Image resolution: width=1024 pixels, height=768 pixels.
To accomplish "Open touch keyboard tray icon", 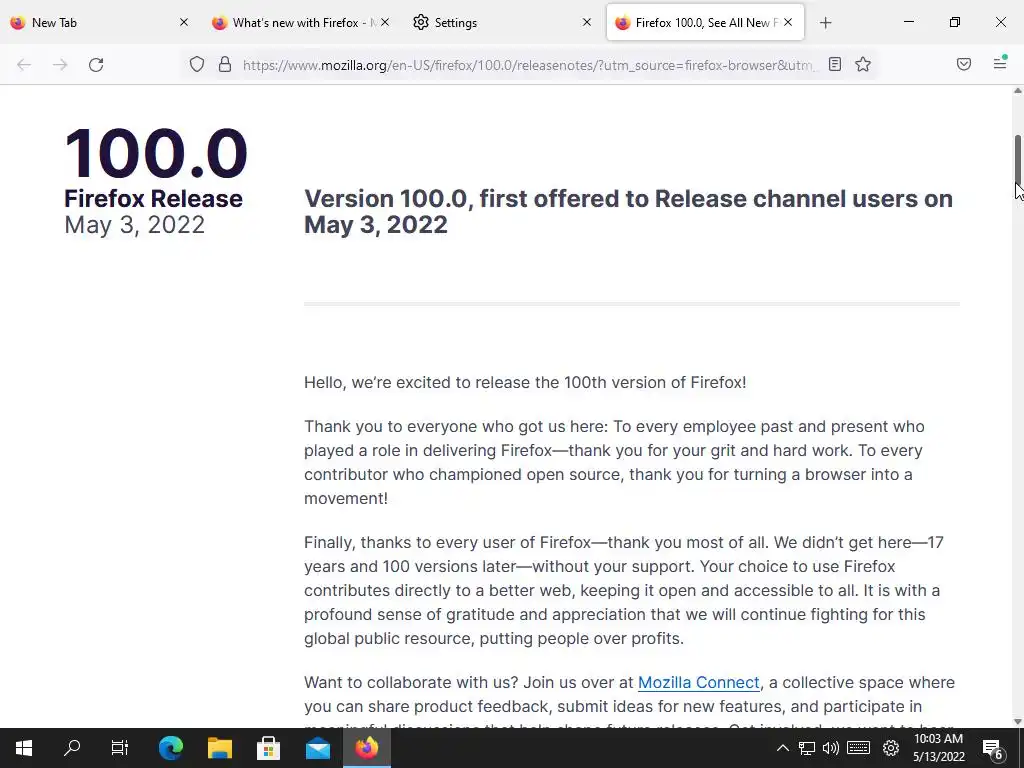I will tap(858, 748).
